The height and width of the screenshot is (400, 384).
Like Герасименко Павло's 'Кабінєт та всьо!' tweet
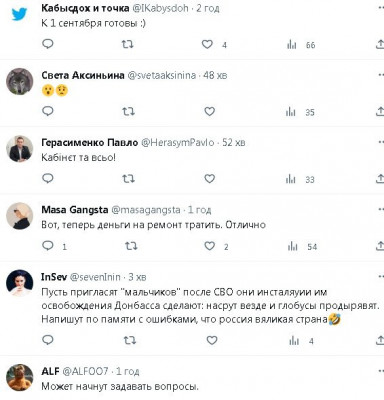[209, 179]
